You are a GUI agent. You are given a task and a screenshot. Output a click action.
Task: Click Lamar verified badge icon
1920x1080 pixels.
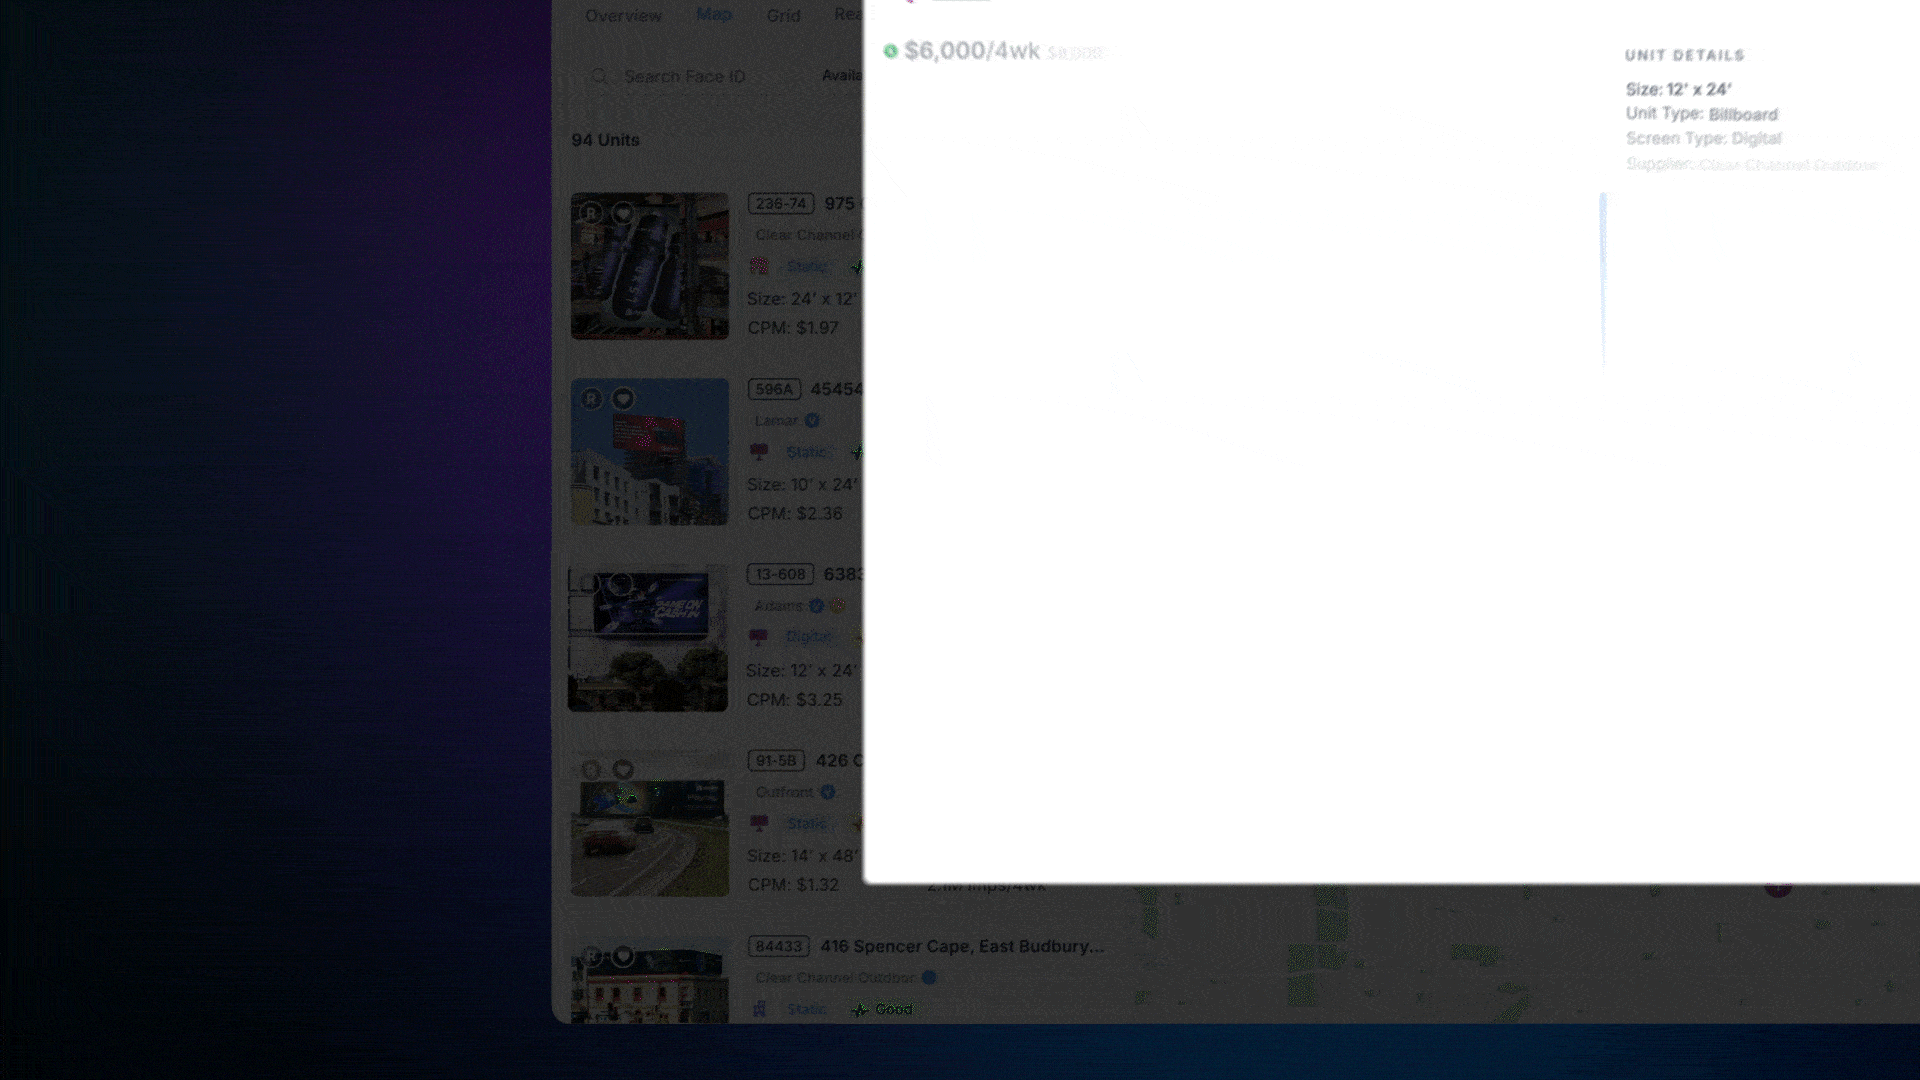tap(812, 421)
